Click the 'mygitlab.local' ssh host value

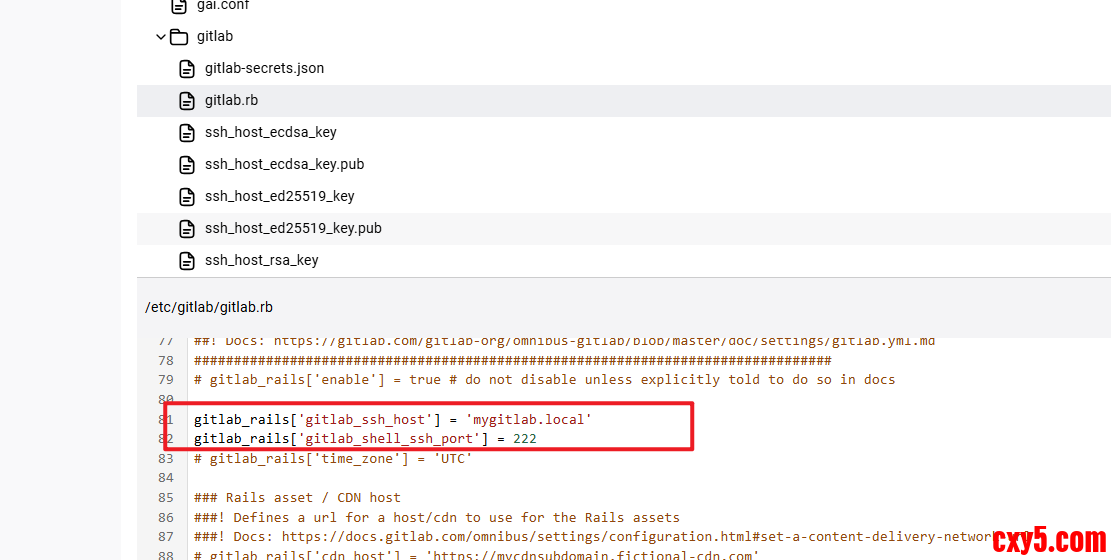tap(529, 420)
